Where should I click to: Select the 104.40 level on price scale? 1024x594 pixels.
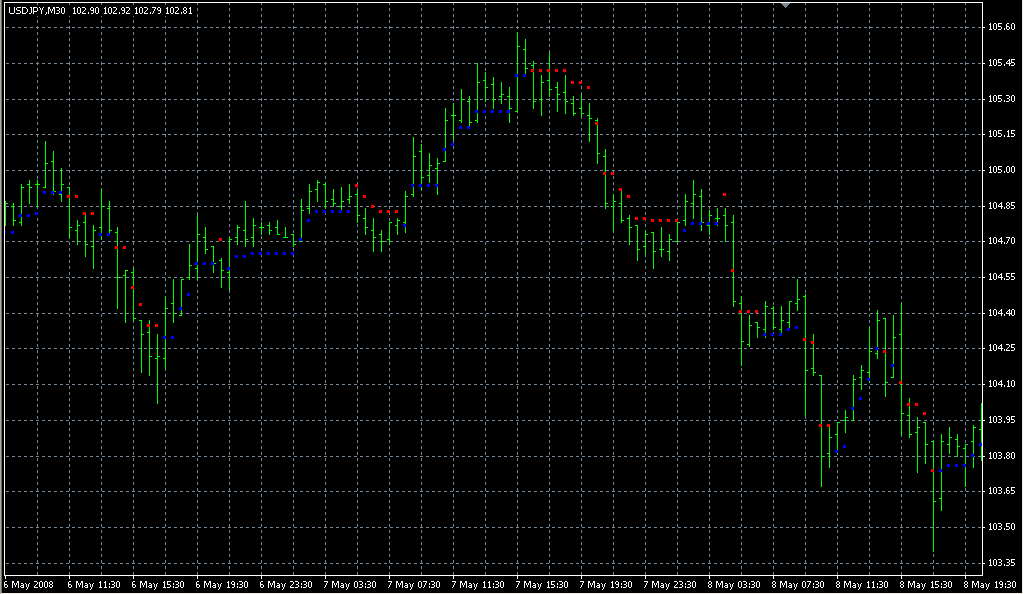point(1003,313)
